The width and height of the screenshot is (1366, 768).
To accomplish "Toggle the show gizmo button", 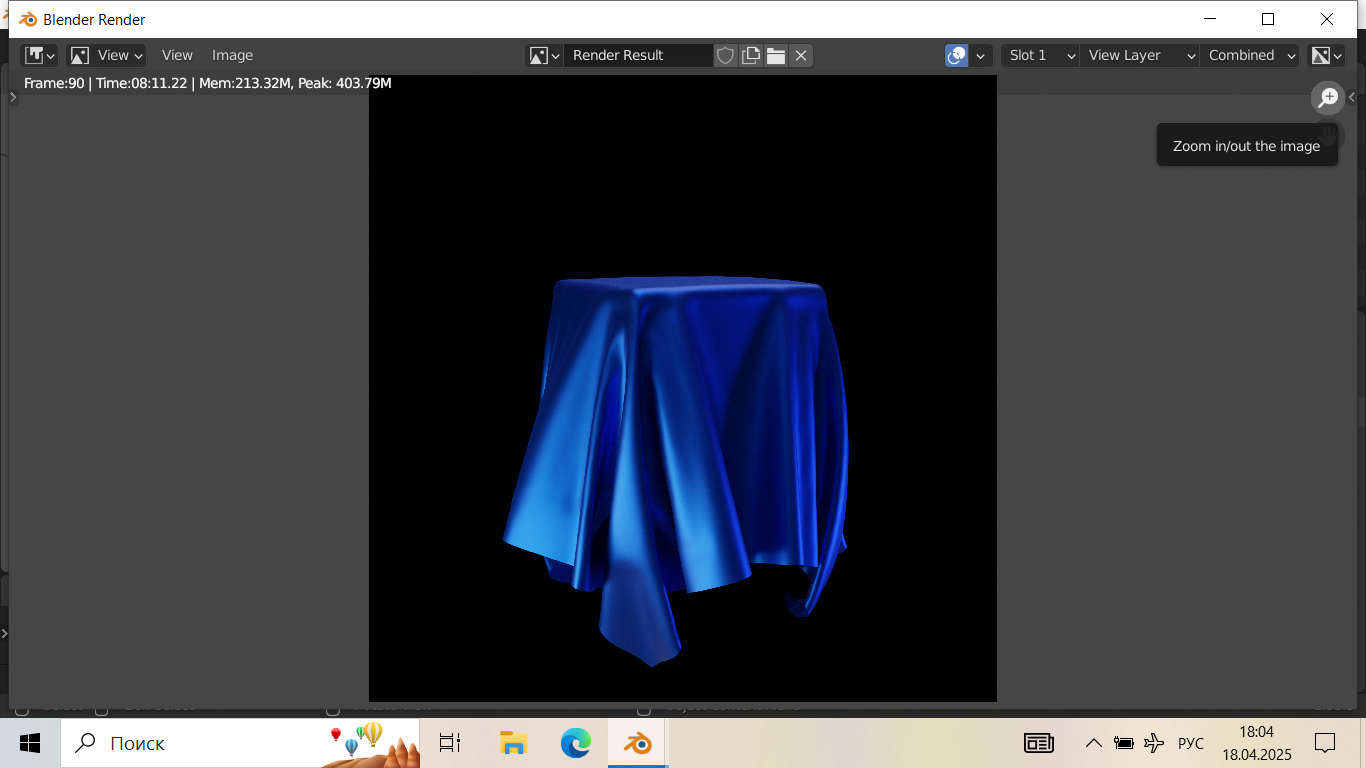I will tap(956, 55).
